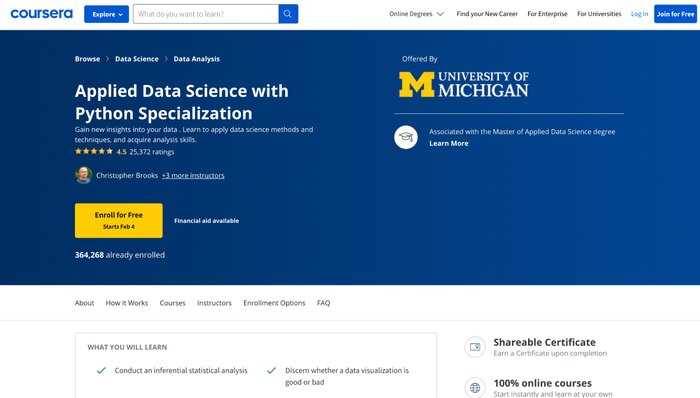Click '364,268 already enrolled' text
The image size is (700, 398).
120,255
